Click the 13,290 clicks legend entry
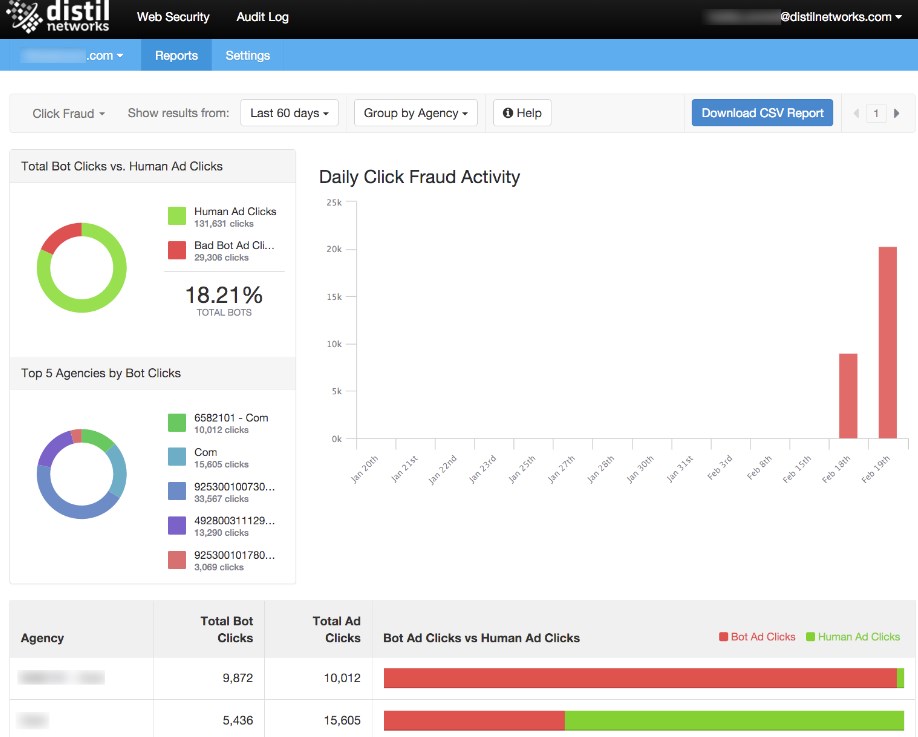 [221, 533]
